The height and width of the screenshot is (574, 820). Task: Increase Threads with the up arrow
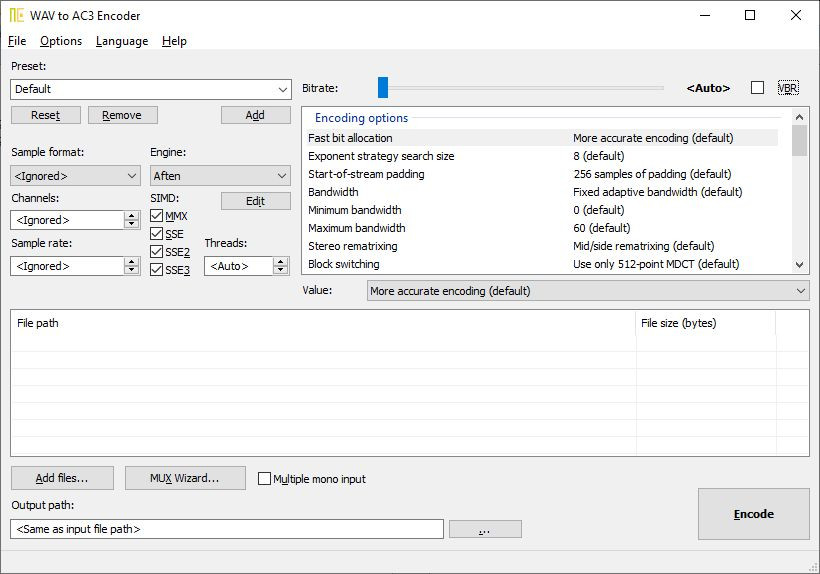tap(281, 261)
